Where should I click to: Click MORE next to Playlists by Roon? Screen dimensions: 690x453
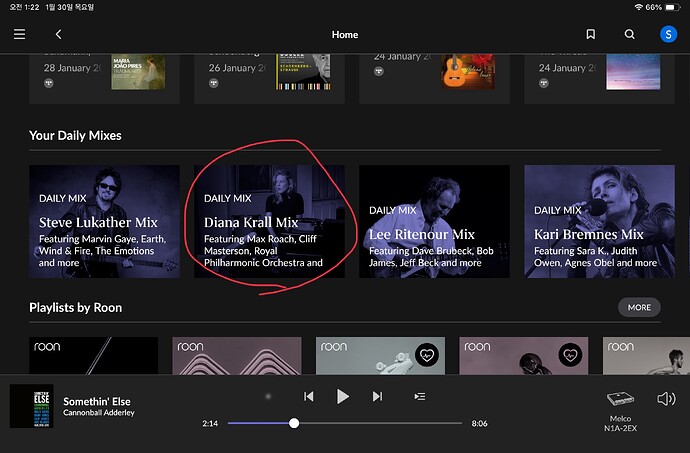point(639,307)
